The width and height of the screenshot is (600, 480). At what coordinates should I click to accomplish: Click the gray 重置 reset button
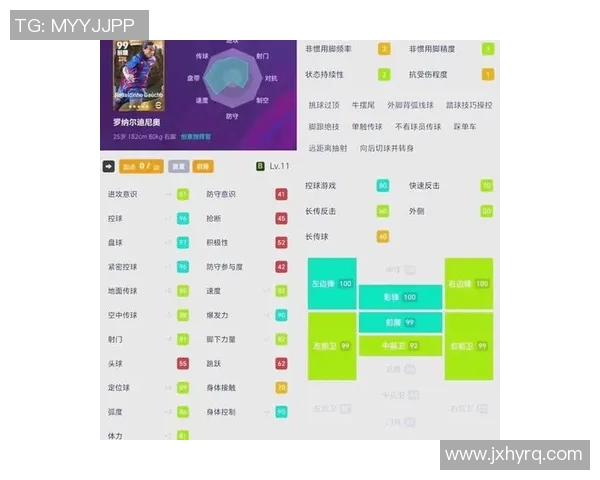tap(178, 167)
